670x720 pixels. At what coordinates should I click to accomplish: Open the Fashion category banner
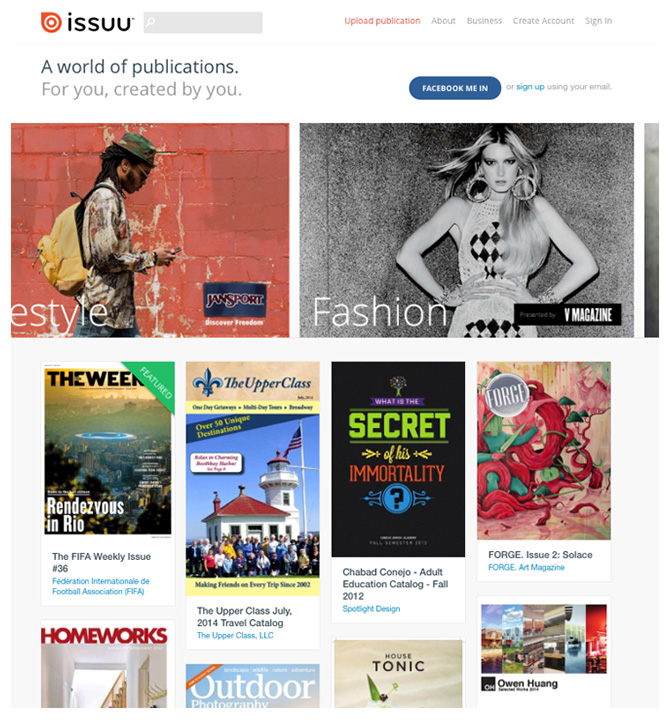[x=467, y=230]
